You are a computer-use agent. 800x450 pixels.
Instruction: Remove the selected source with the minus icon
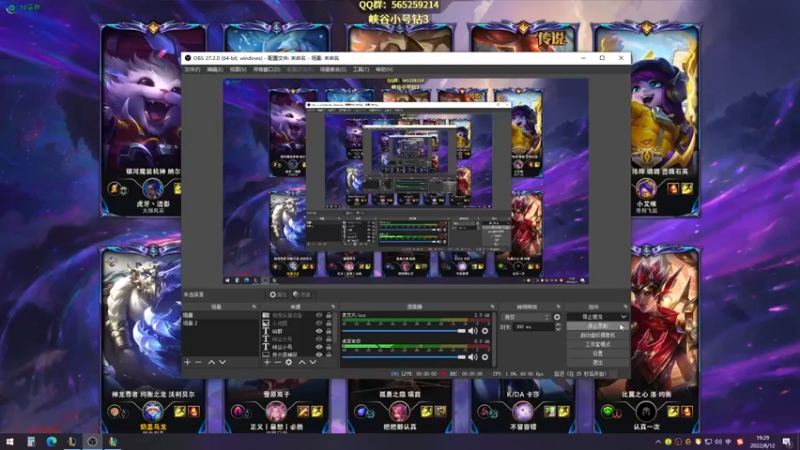coord(278,362)
